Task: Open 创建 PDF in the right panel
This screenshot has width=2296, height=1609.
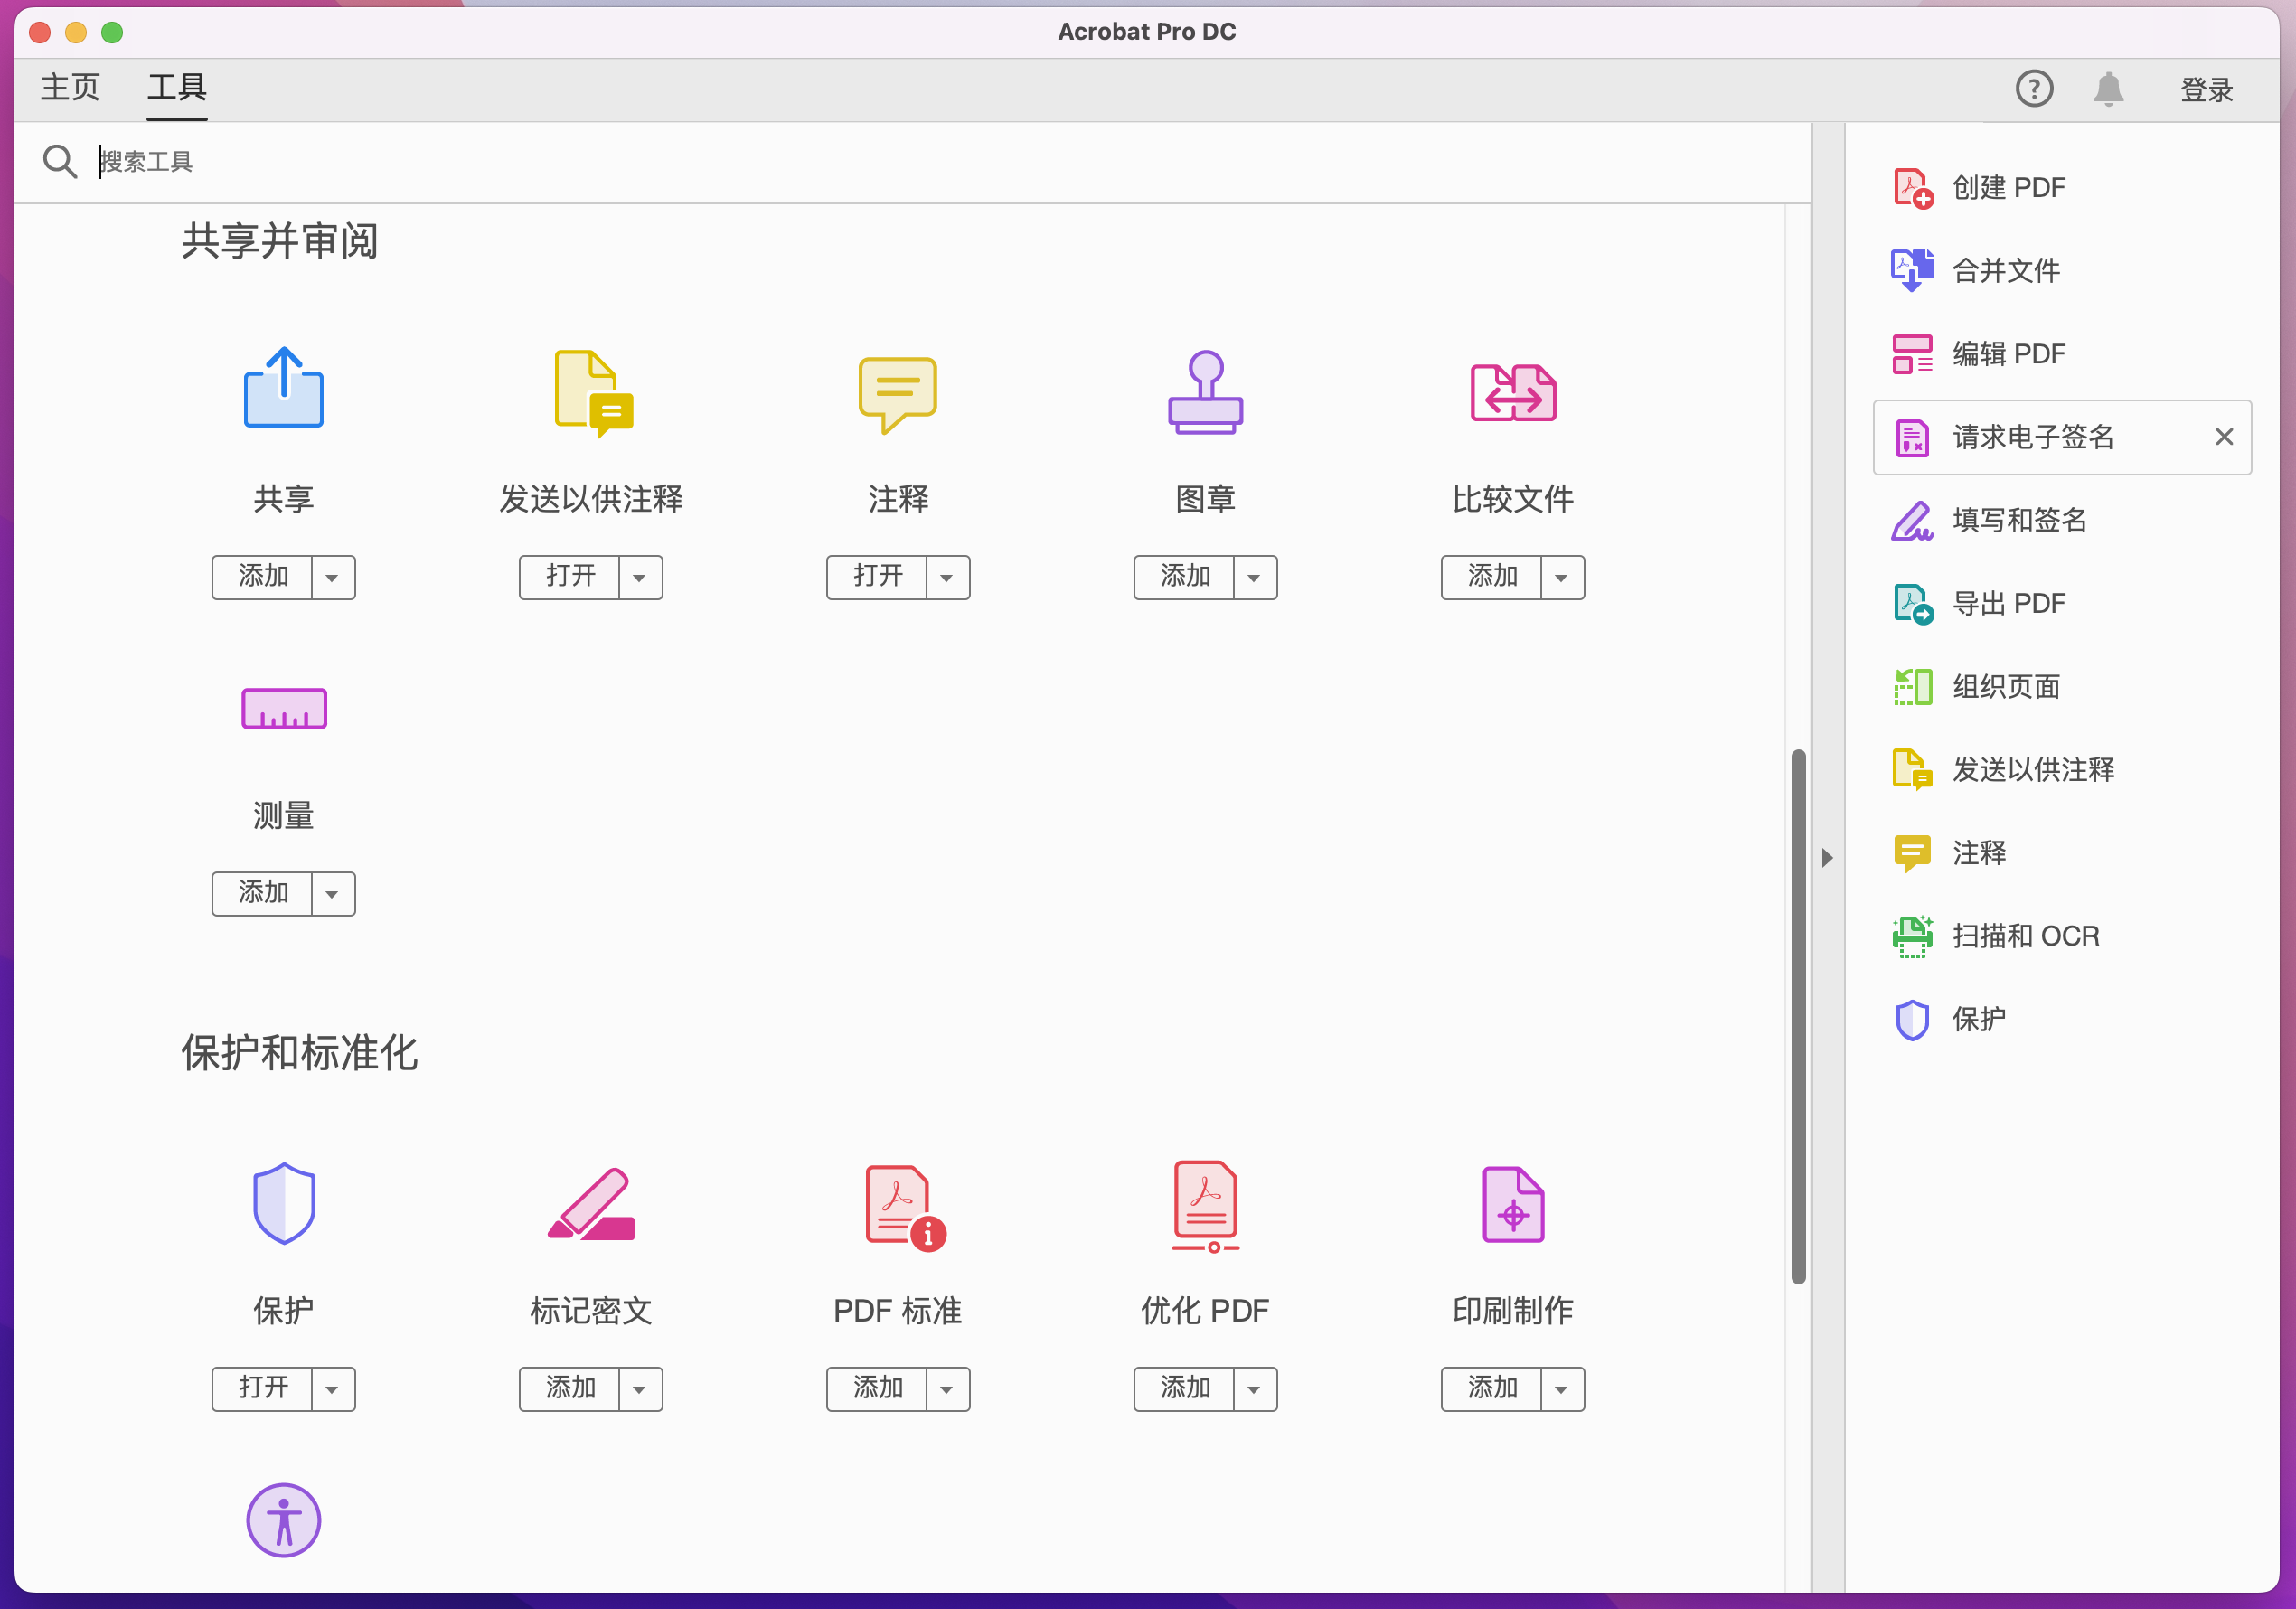Action: (x=2010, y=187)
